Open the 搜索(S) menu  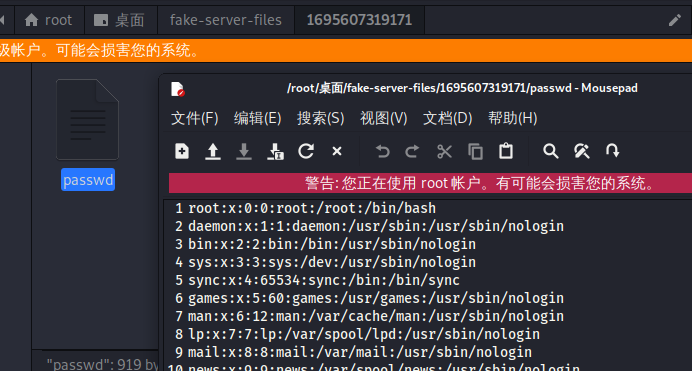pyautogui.click(x=320, y=118)
